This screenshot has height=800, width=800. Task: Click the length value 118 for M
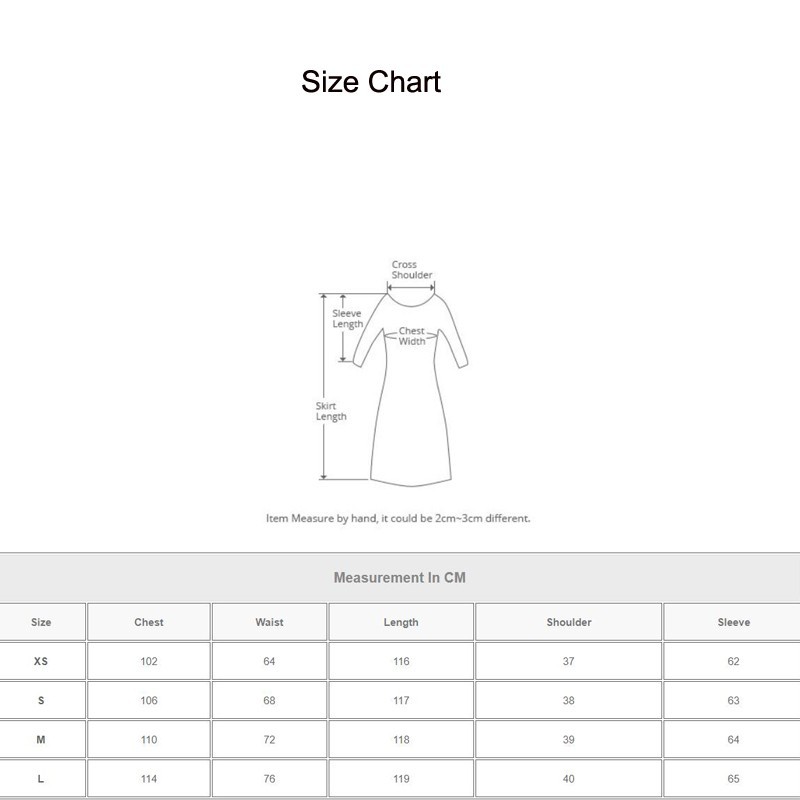point(399,739)
